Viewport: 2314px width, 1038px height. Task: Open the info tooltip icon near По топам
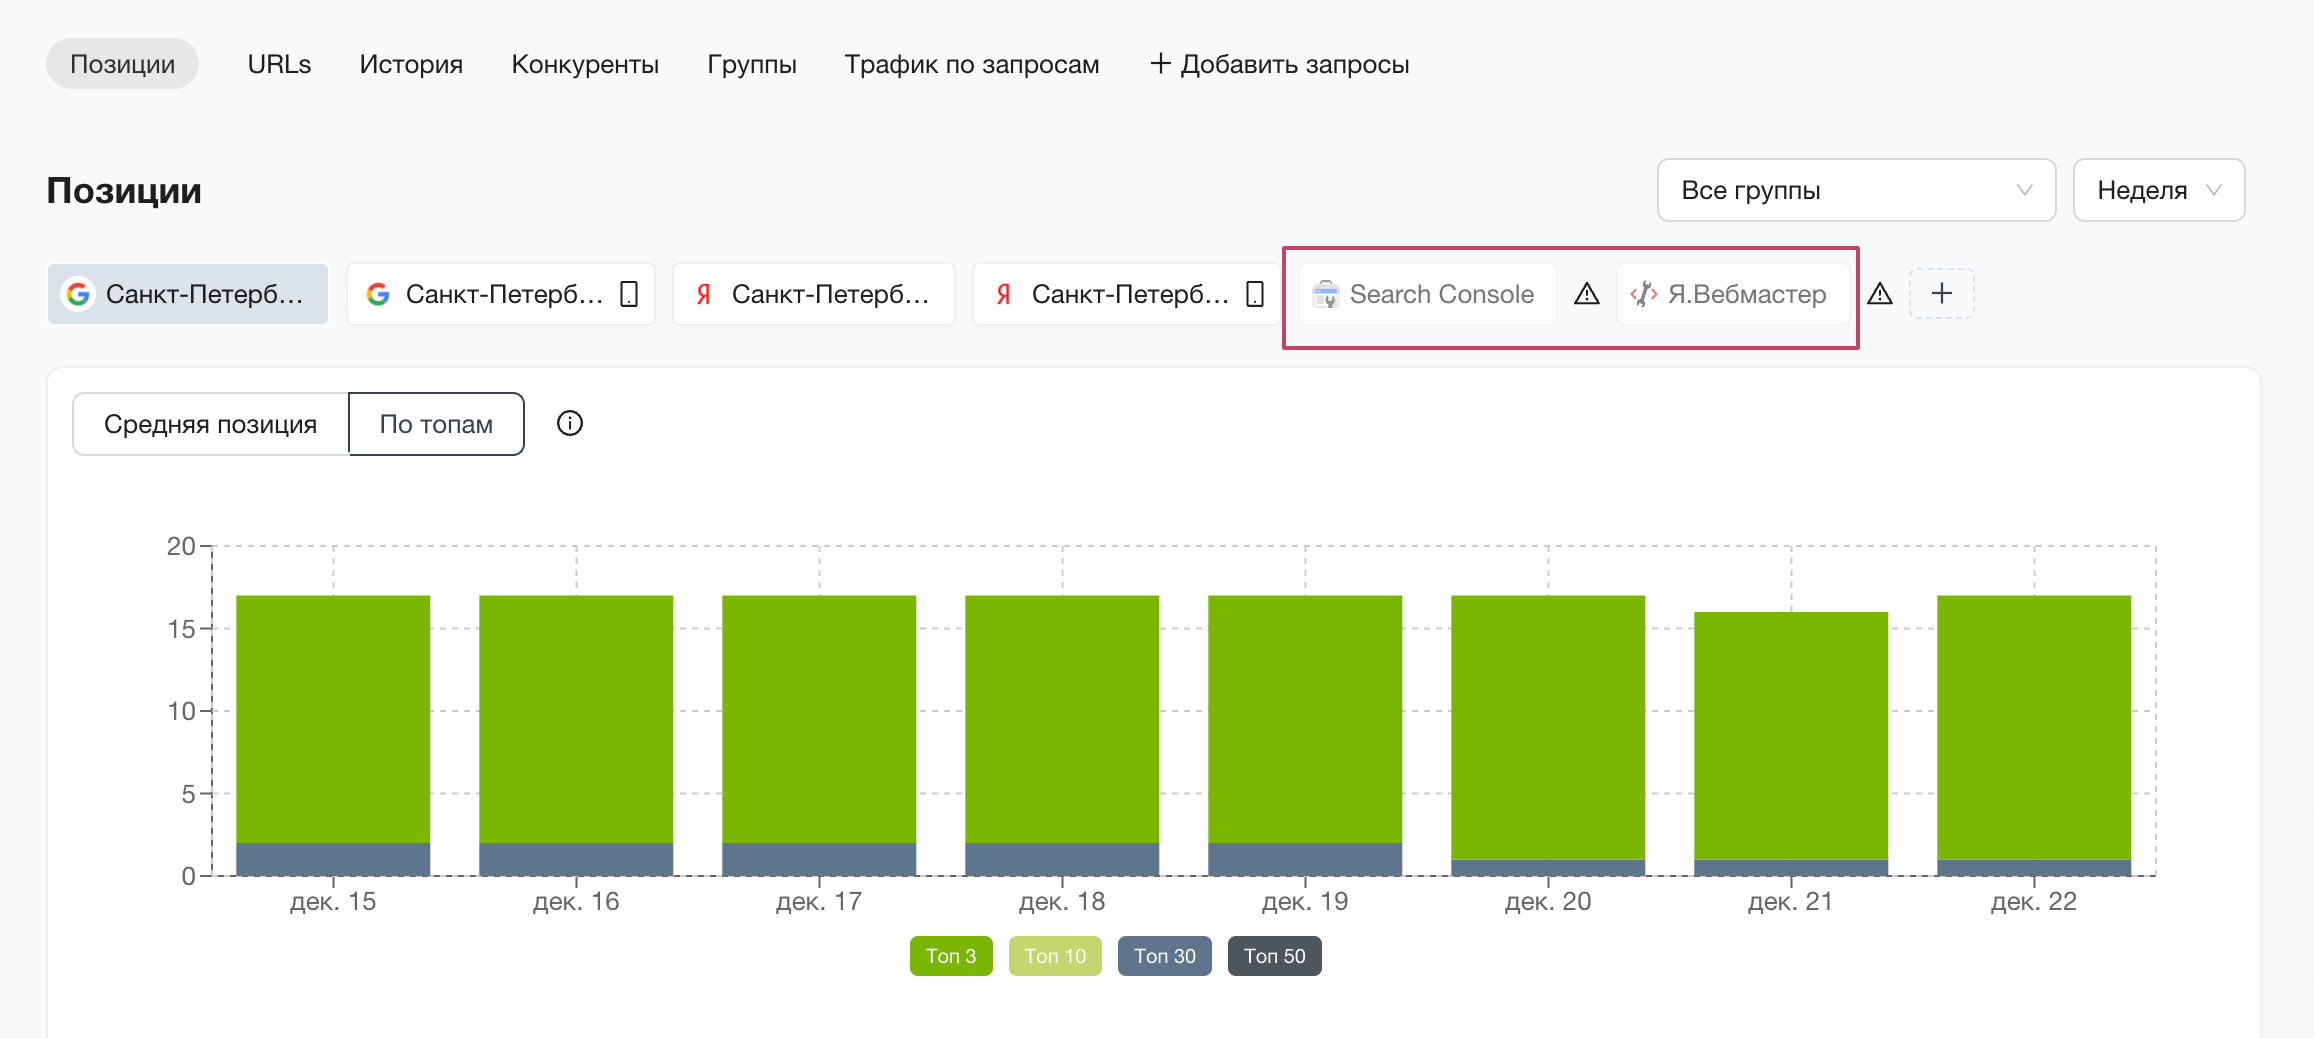pos(569,423)
